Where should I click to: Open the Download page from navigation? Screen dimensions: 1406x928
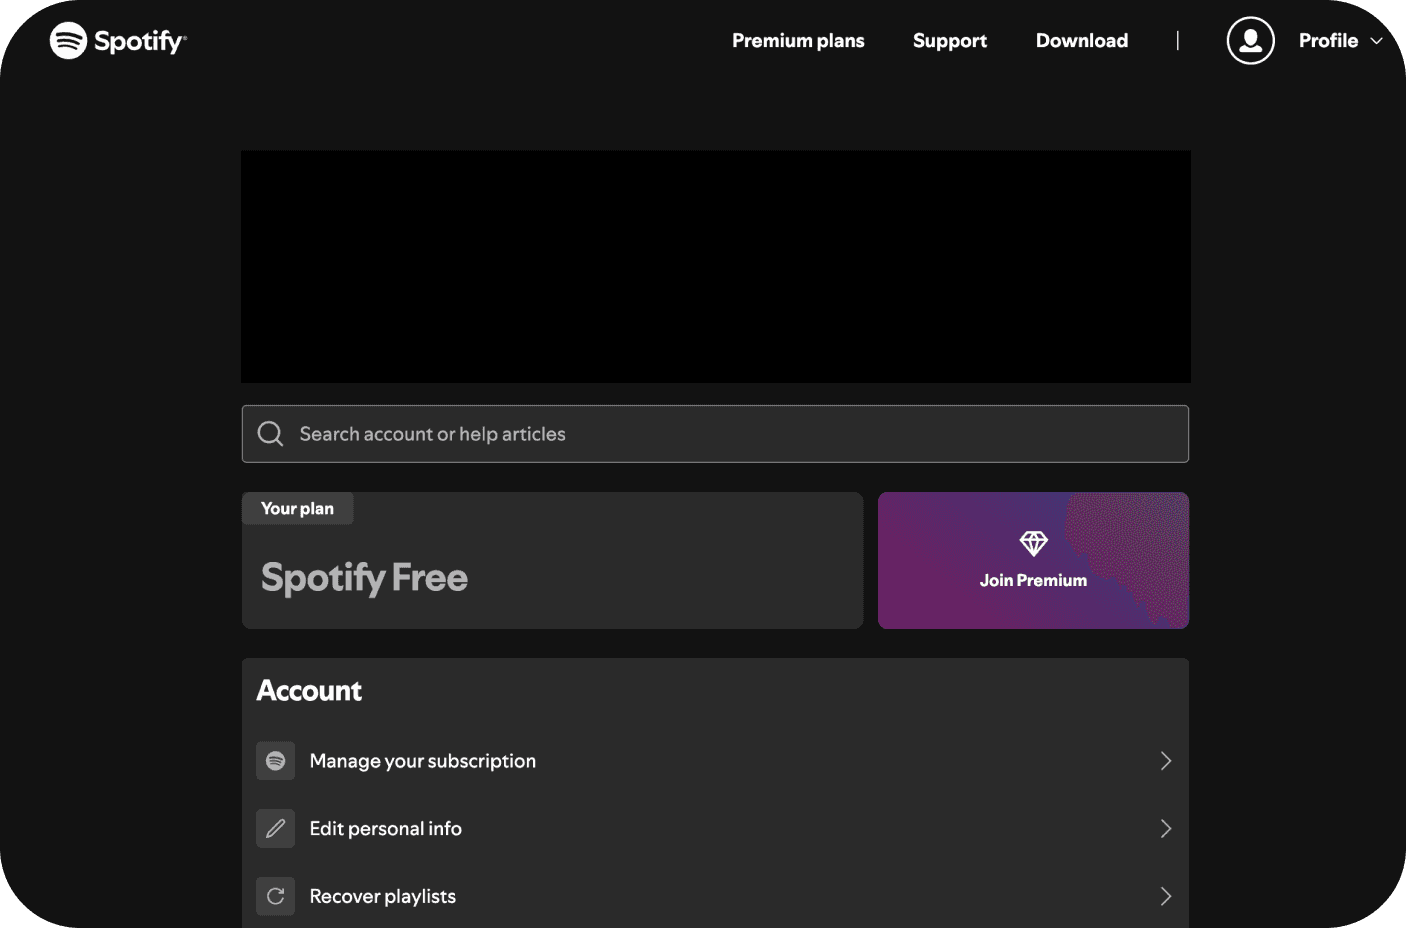pyautogui.click(x=1081, y=40)
